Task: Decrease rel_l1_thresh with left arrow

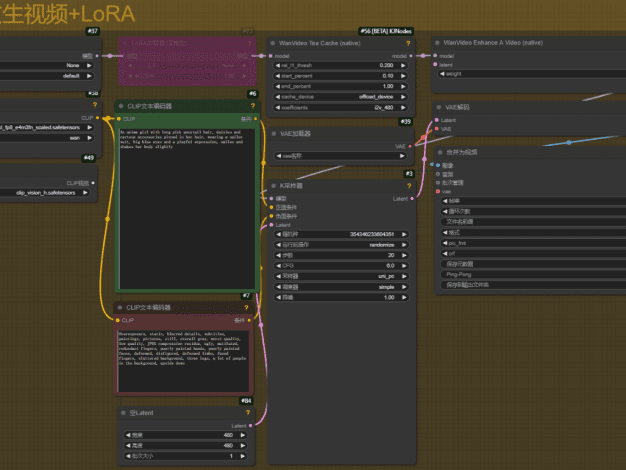Action: point(278,65)
